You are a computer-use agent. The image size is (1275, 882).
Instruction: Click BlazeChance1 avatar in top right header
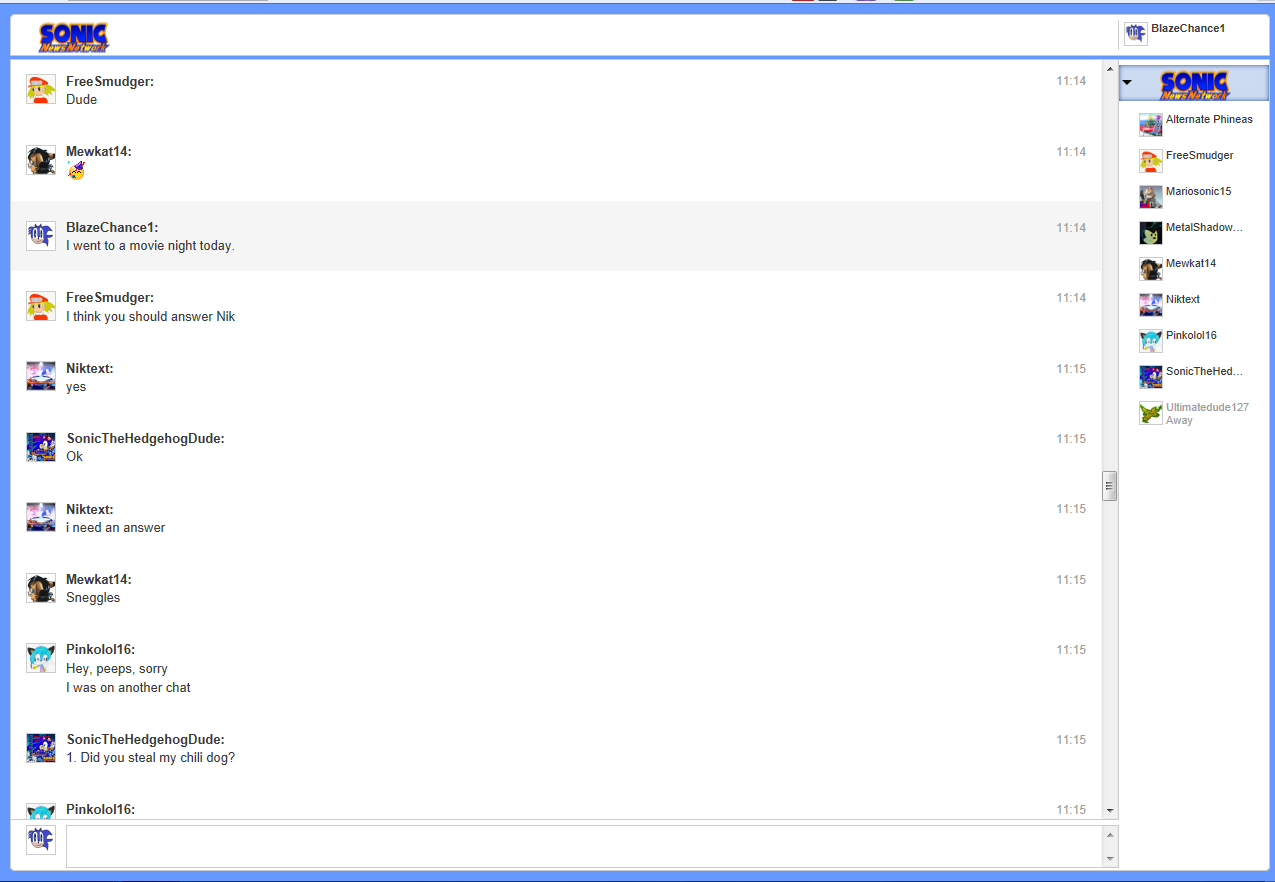coord(1135,34)
